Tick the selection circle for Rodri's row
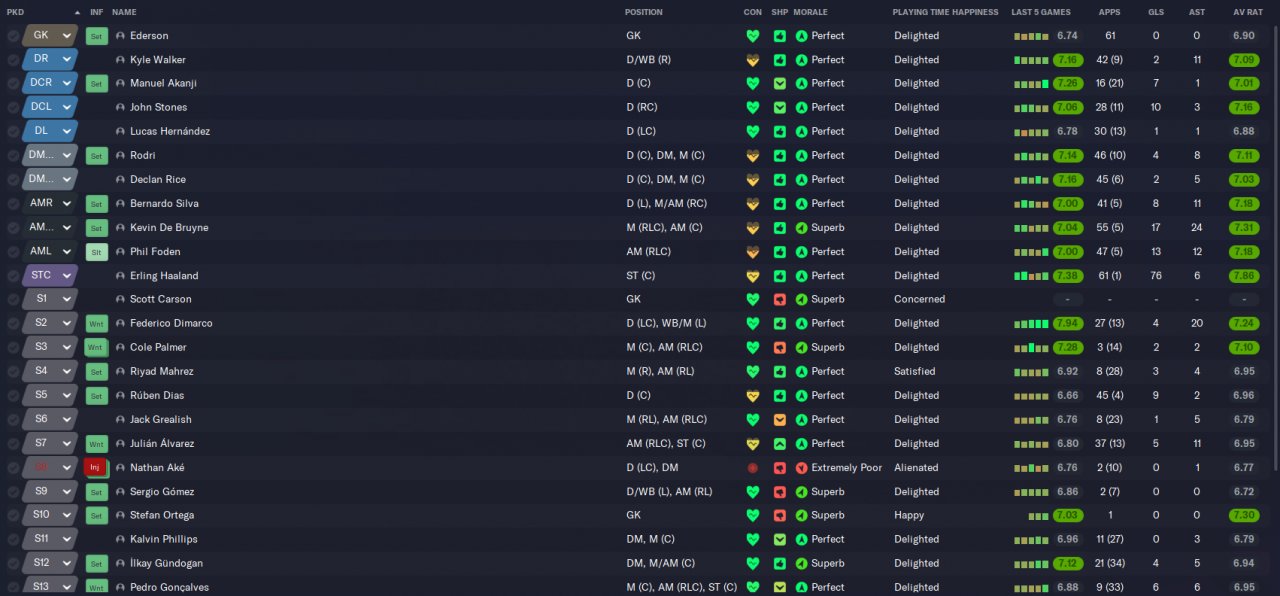This screenshot has width=1280, height=596. [13, 156]
